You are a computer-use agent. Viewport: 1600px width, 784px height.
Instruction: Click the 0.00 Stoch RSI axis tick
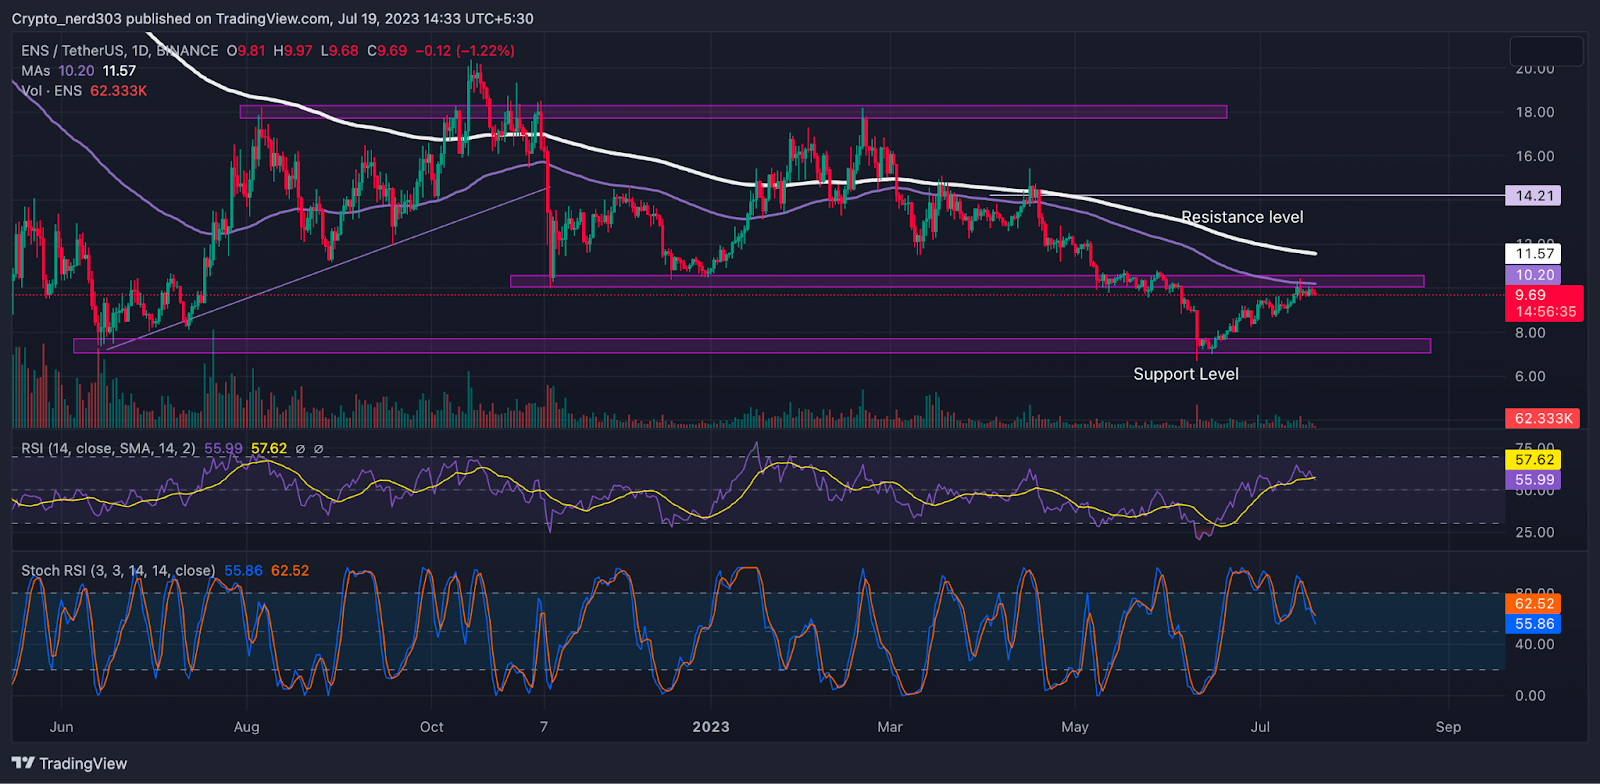tap(1530, 695)
